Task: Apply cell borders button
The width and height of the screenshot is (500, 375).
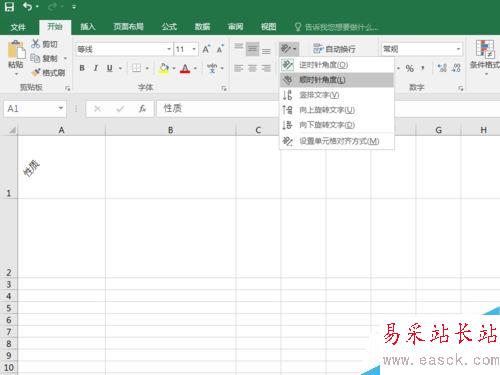Action: 136,68
